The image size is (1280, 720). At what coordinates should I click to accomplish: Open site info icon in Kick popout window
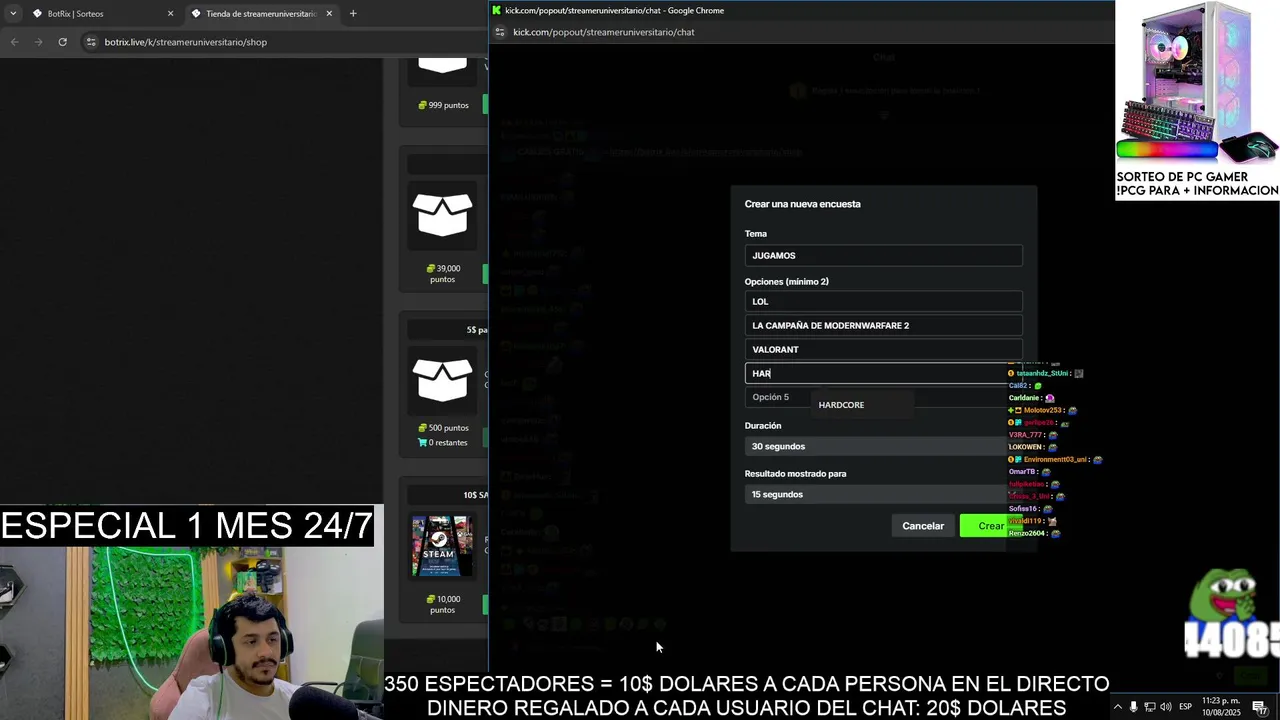click(500, 32)
